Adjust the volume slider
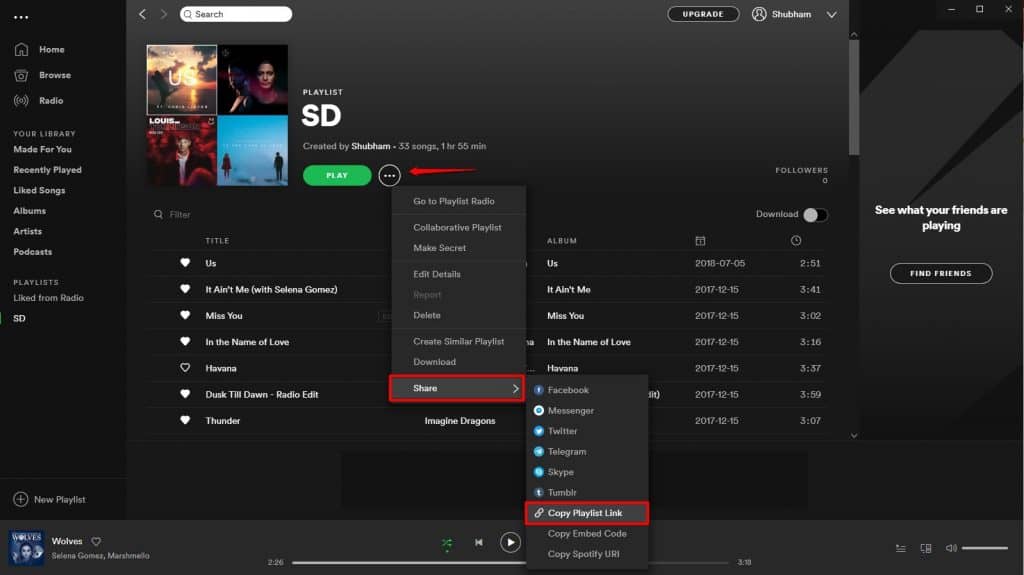This screenshot has width=1024, height=575. tap(985, 548)
